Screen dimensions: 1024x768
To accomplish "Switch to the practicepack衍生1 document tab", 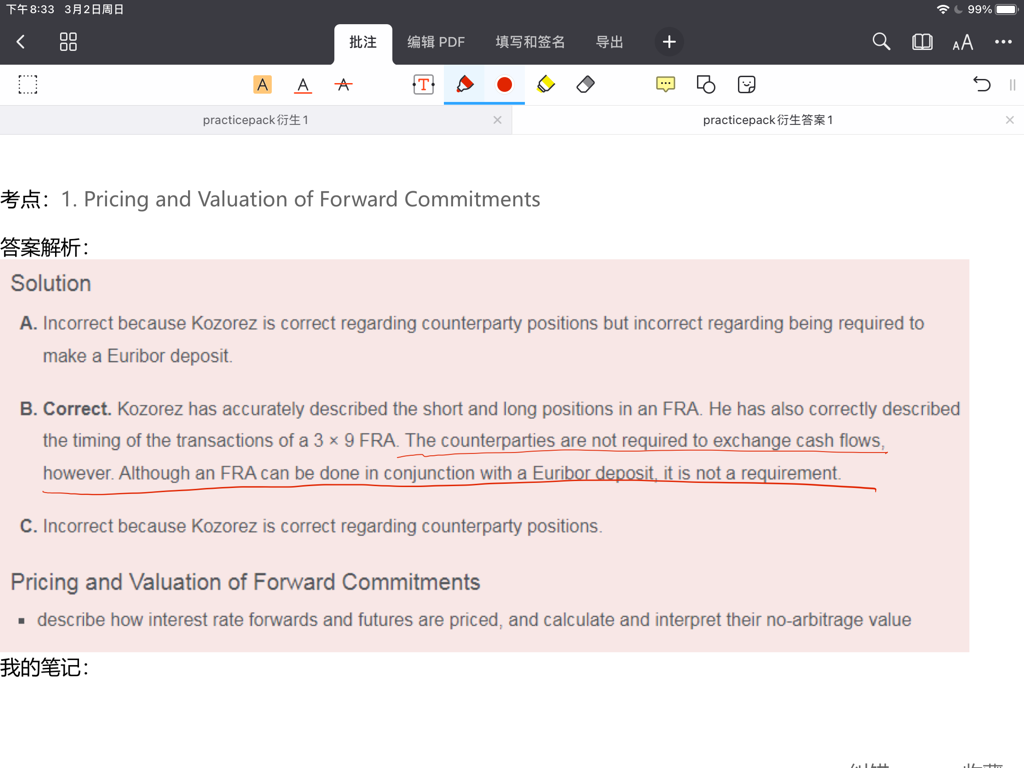I will pos(255,120).
